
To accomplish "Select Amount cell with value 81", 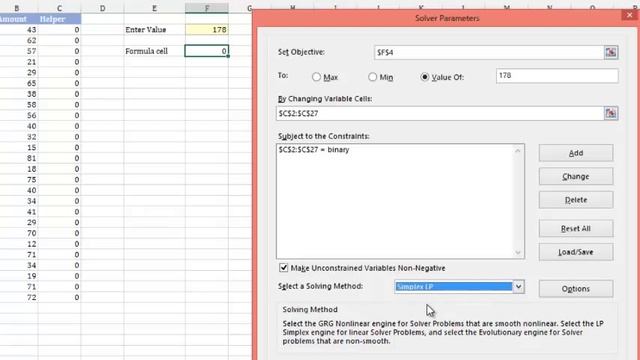I will pos(19,158).
